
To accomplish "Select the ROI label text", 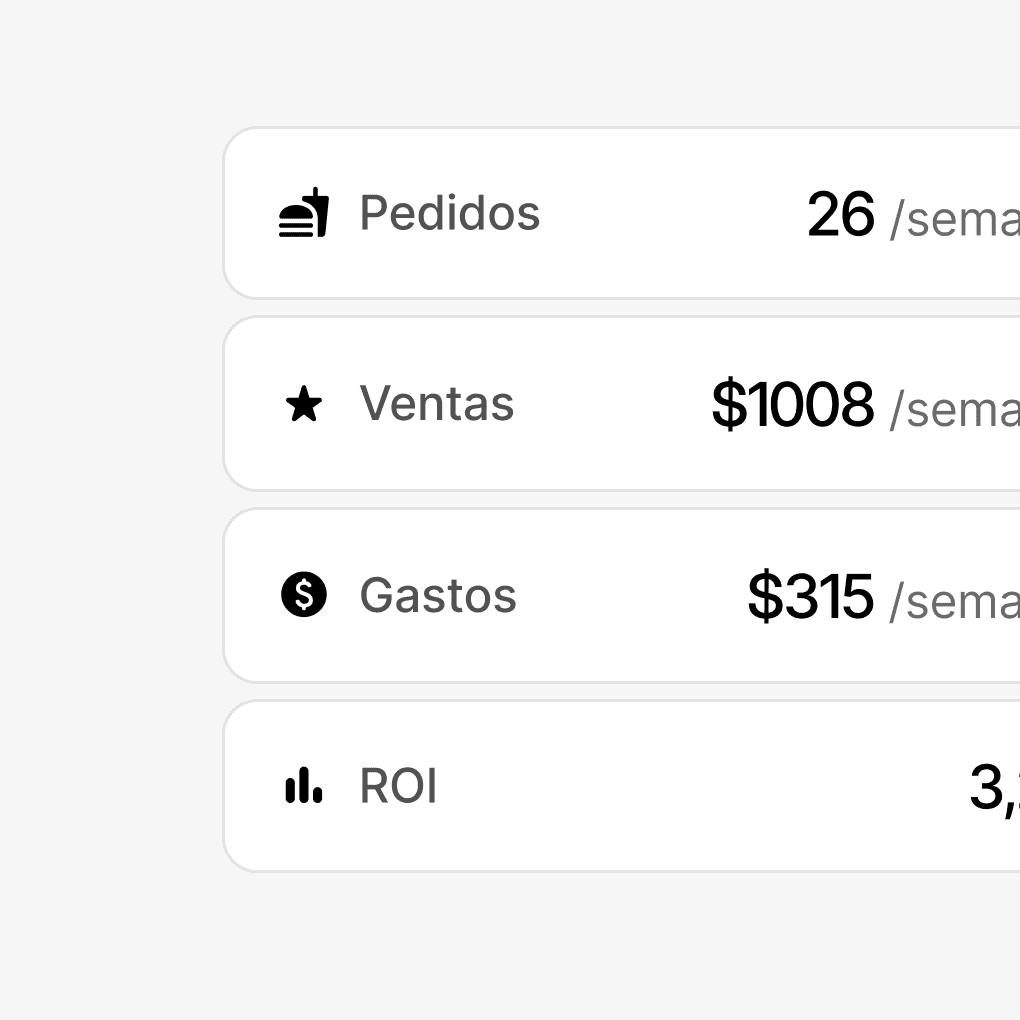I will pyautogui.click(x=398, y=787).
